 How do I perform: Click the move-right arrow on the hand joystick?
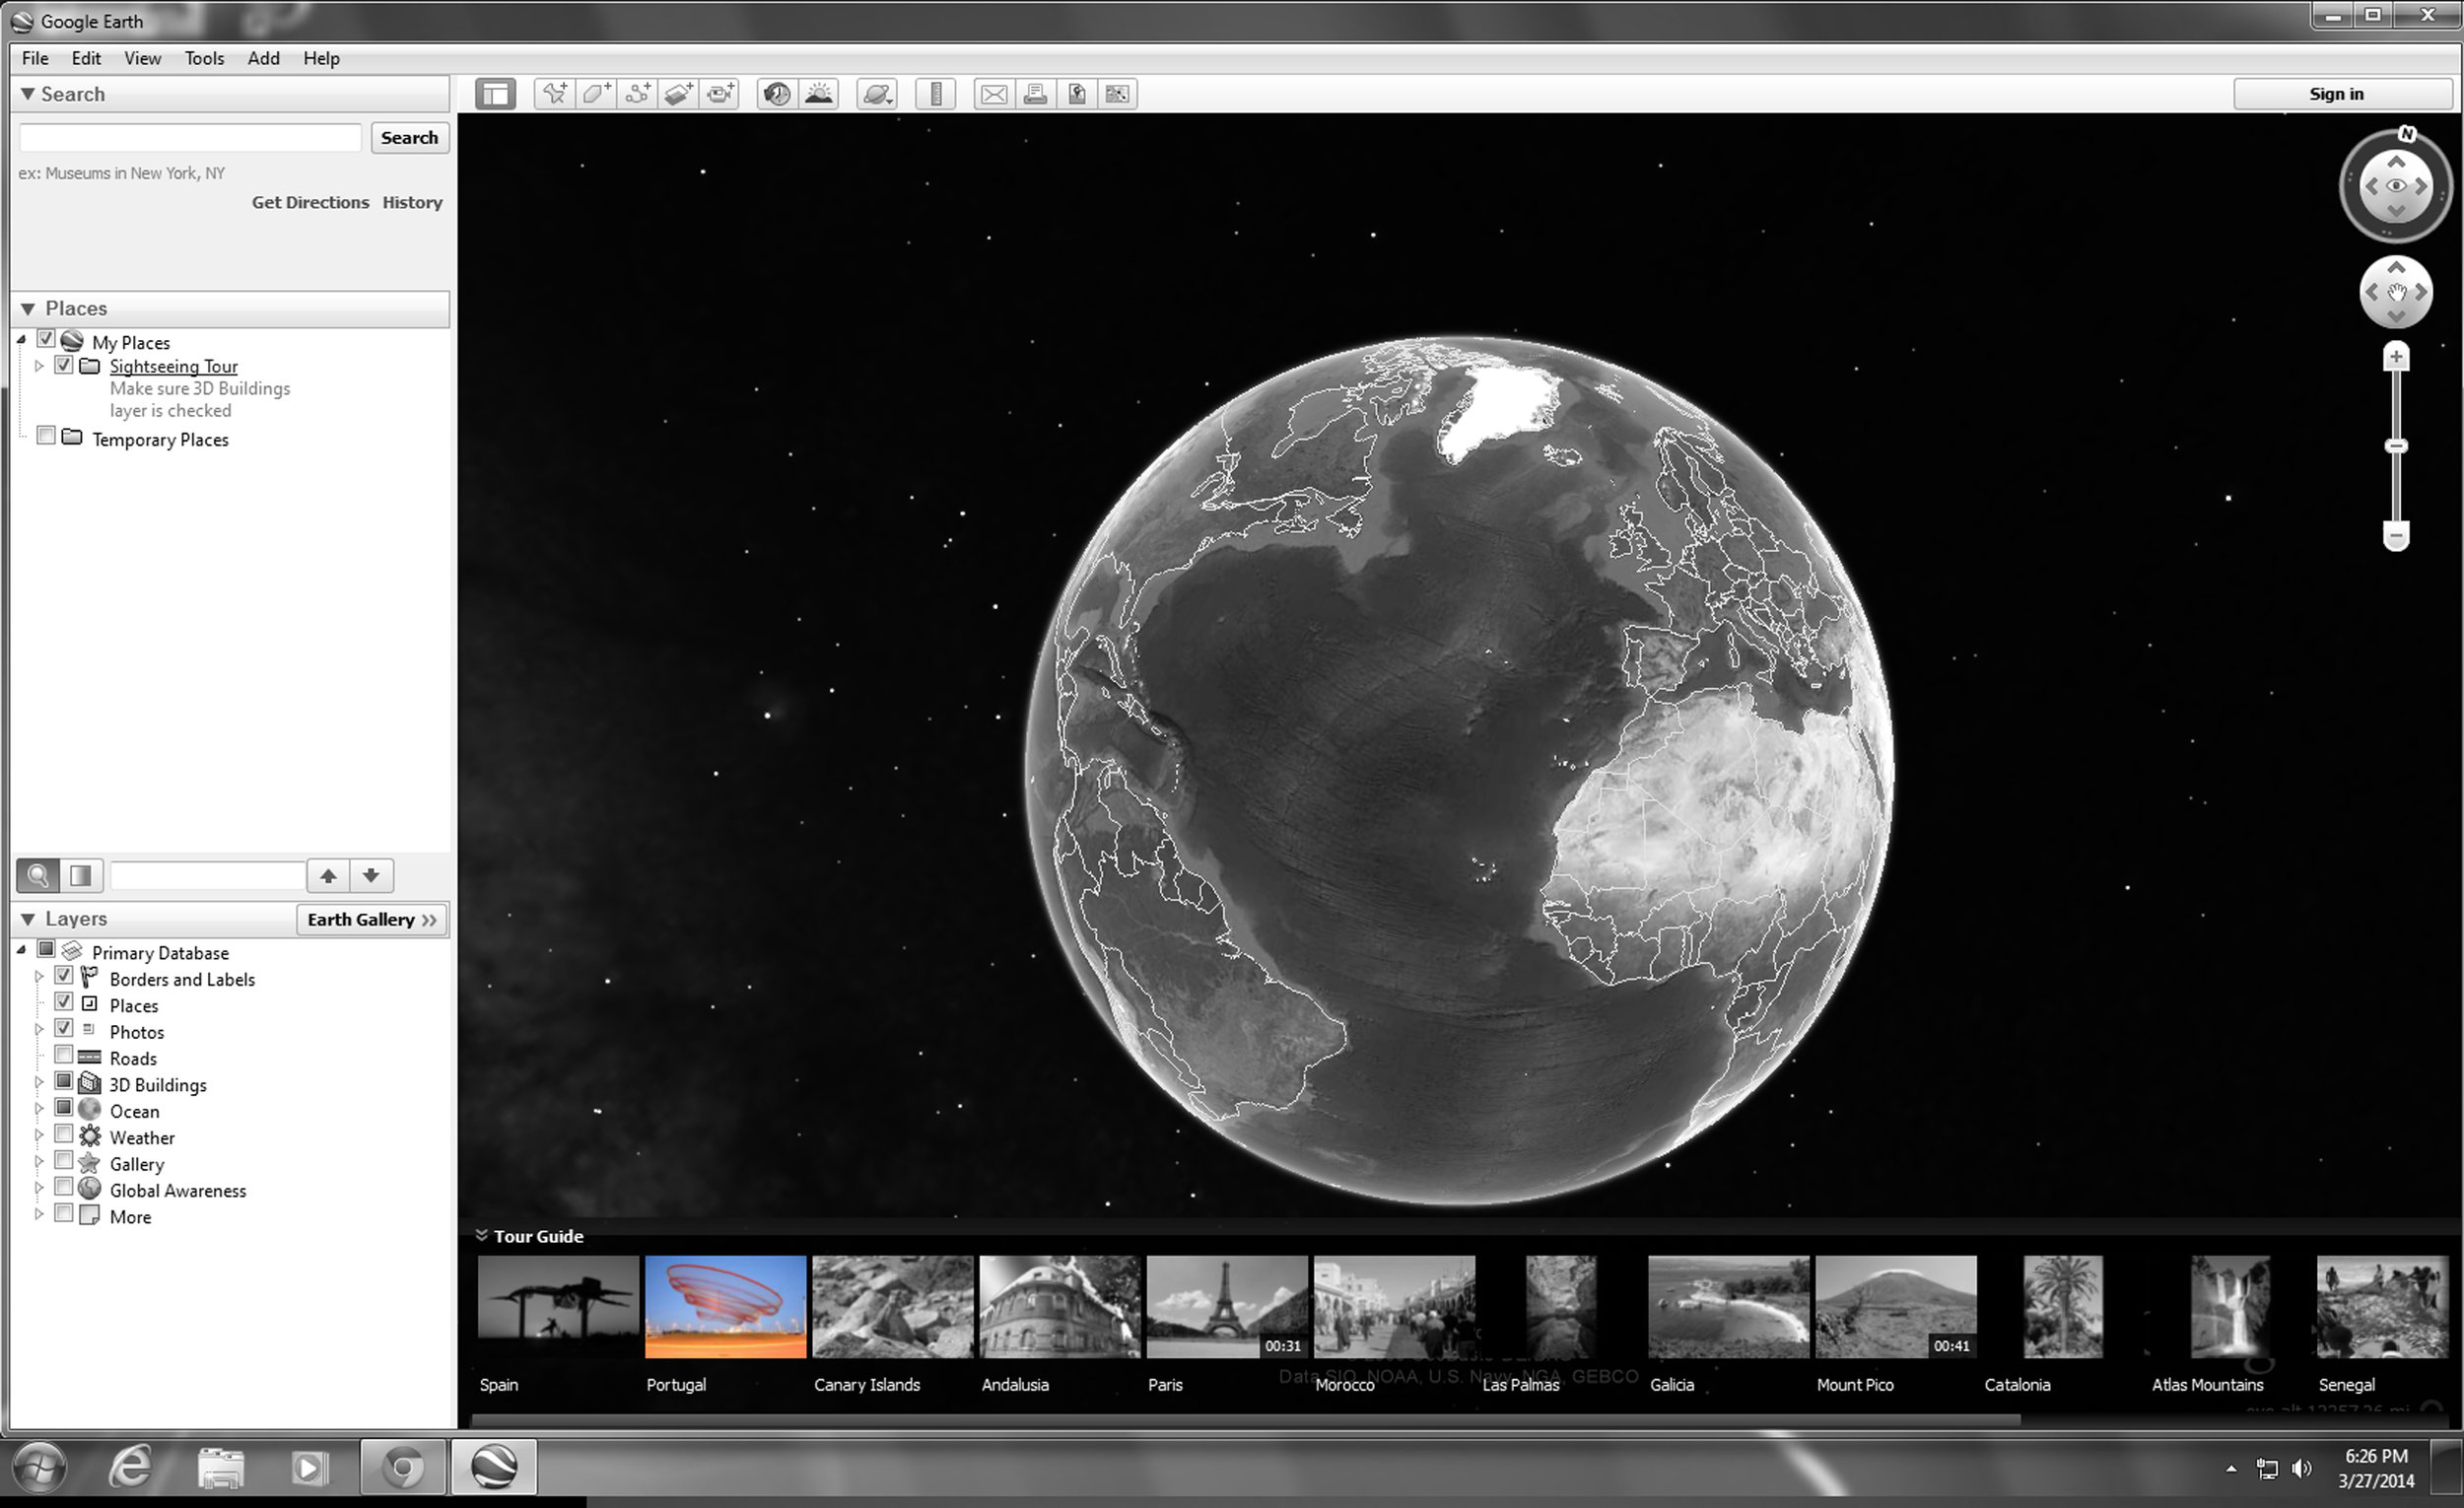(x=2421, y=292)
